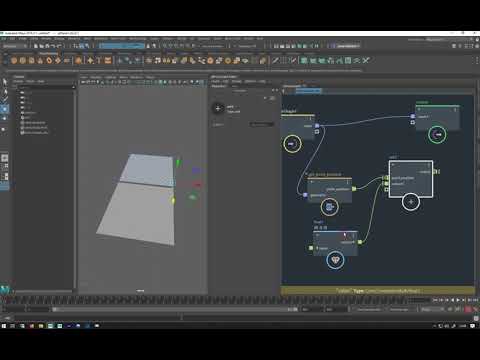Click the polygon type (T) shelf icon

tap(99, 61)
